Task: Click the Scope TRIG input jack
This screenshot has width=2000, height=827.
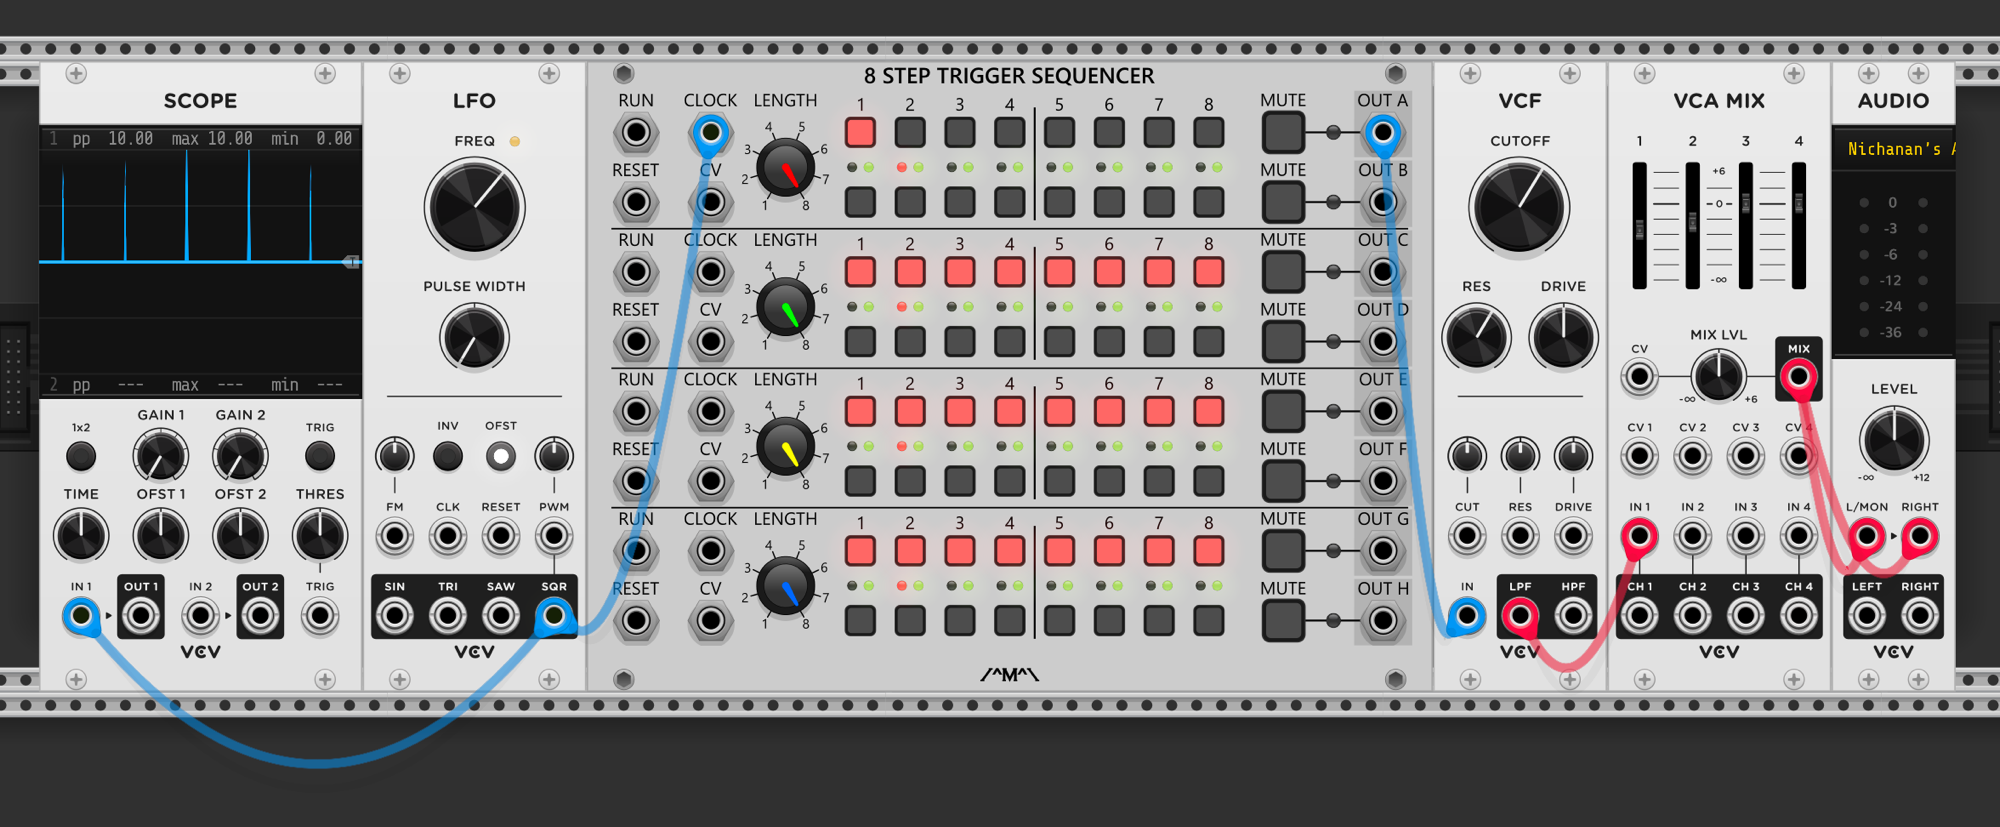Action: 320,616
